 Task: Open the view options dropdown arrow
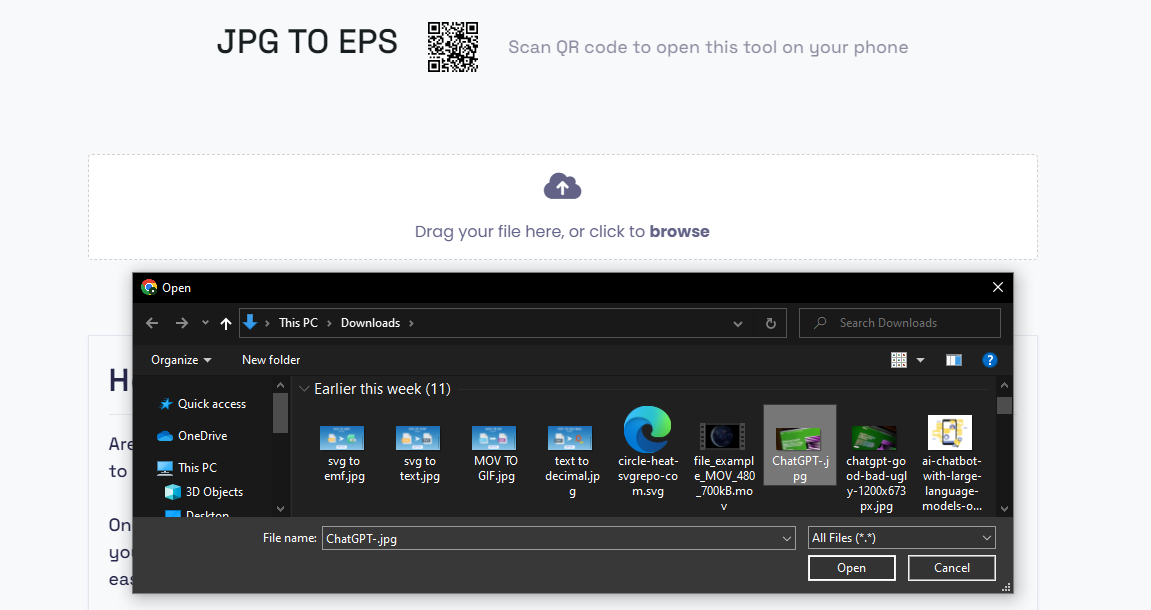[920, 360]
